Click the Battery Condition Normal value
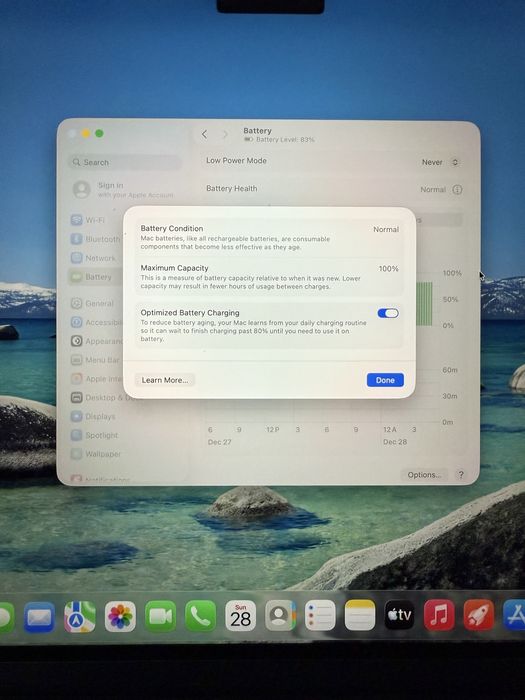 coord(386,229)
